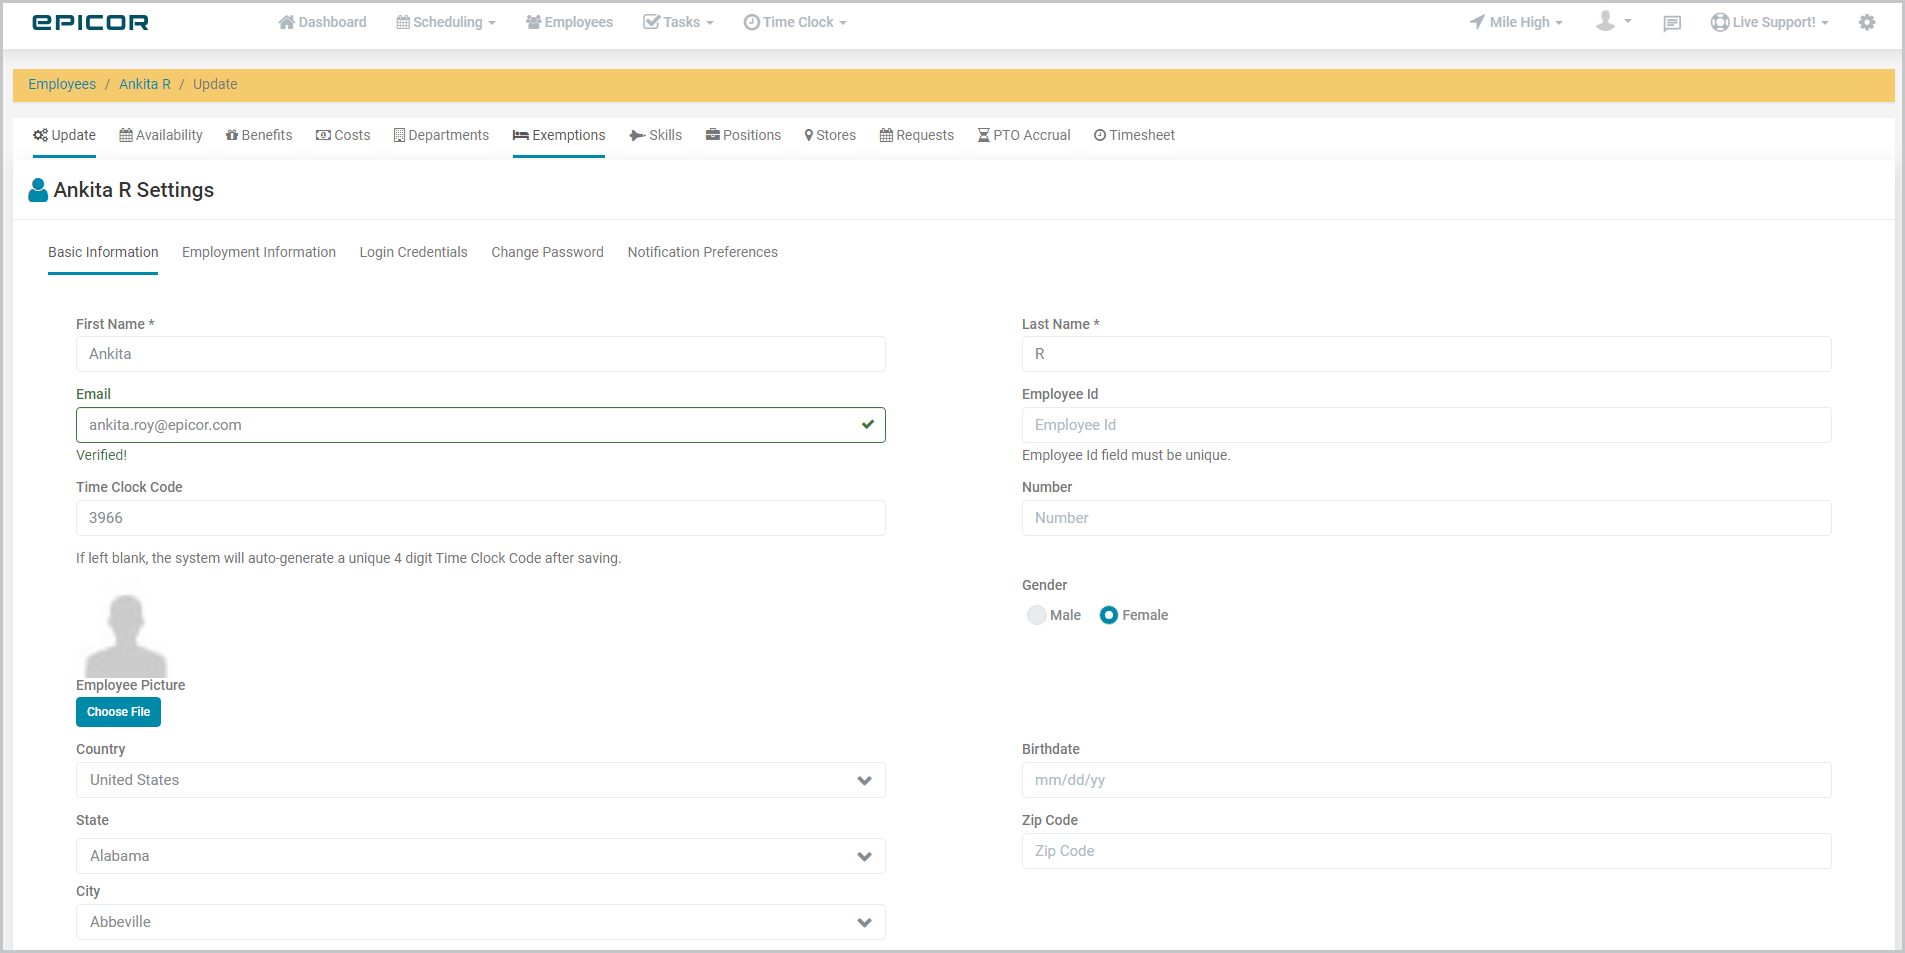Switch to Change Password tab
This screenshot has width=1905, height=953.
[x=547, y=252]
